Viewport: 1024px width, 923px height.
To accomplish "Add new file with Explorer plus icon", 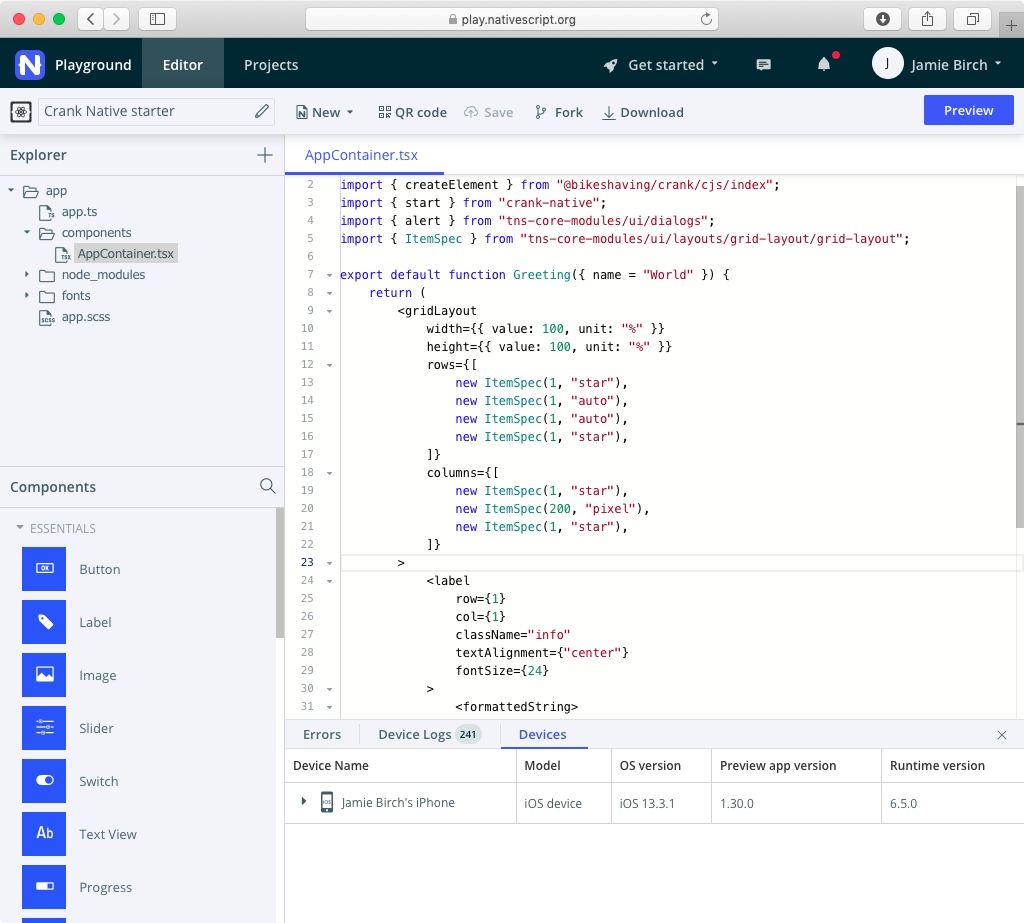I will coord(264,155).
